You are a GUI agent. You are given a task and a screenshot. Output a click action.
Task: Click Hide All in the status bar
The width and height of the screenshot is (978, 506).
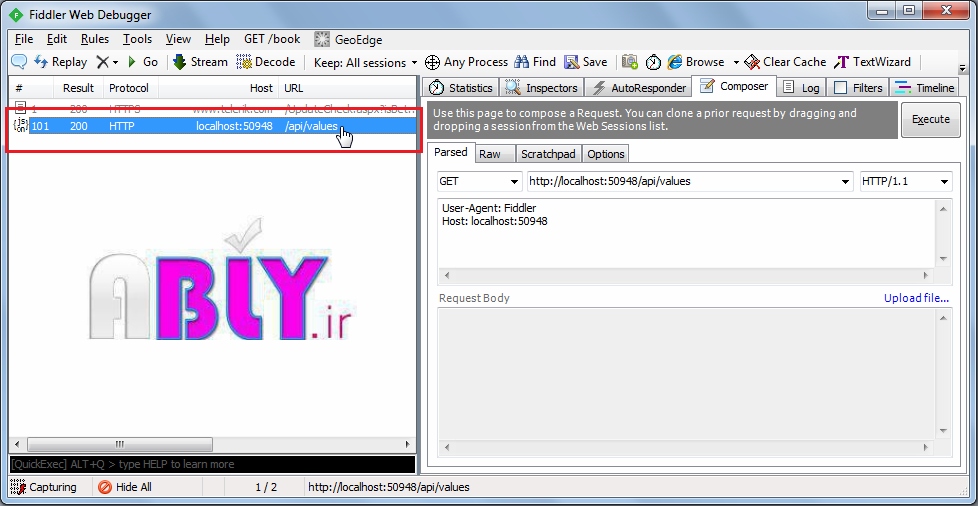click(125, 487)
